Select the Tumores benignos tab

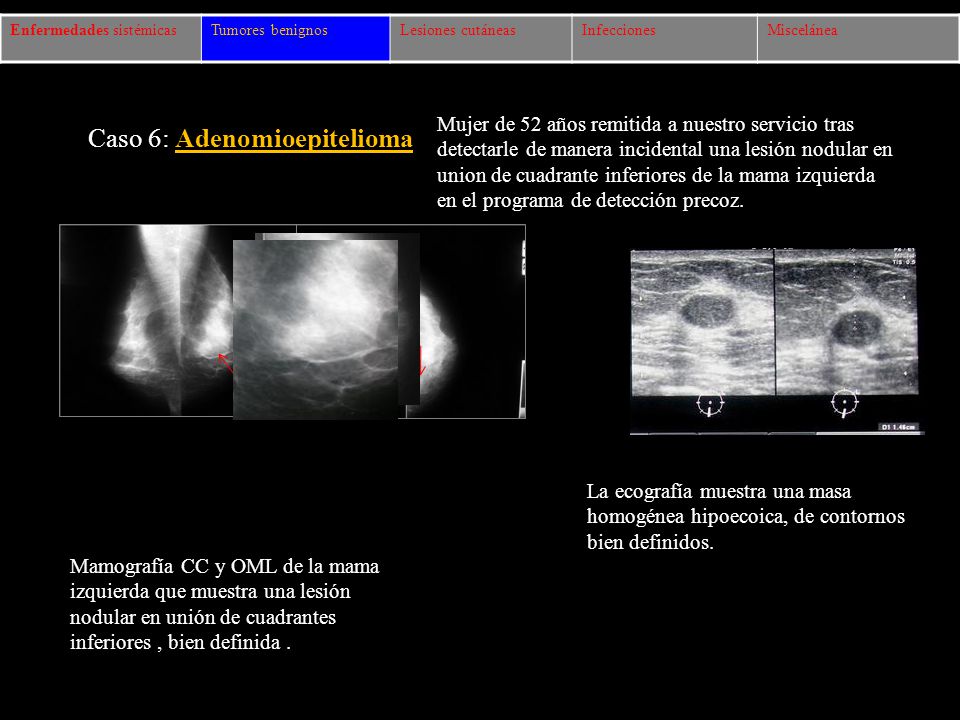click(x=296, y=39)
